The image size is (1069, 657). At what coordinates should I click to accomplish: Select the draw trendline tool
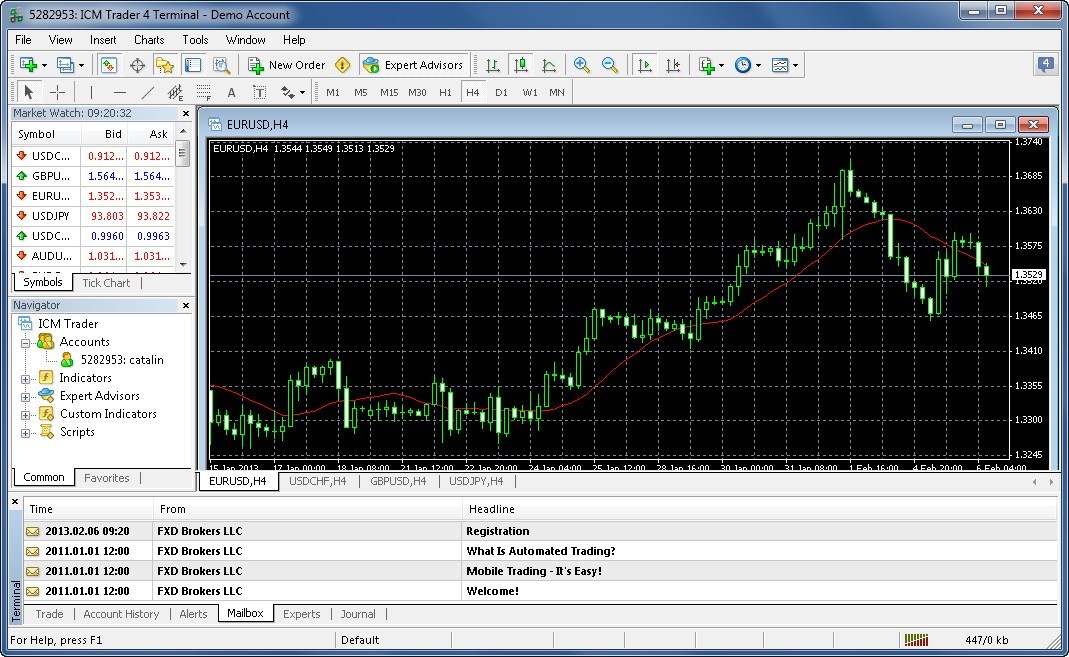pos(148,92)
